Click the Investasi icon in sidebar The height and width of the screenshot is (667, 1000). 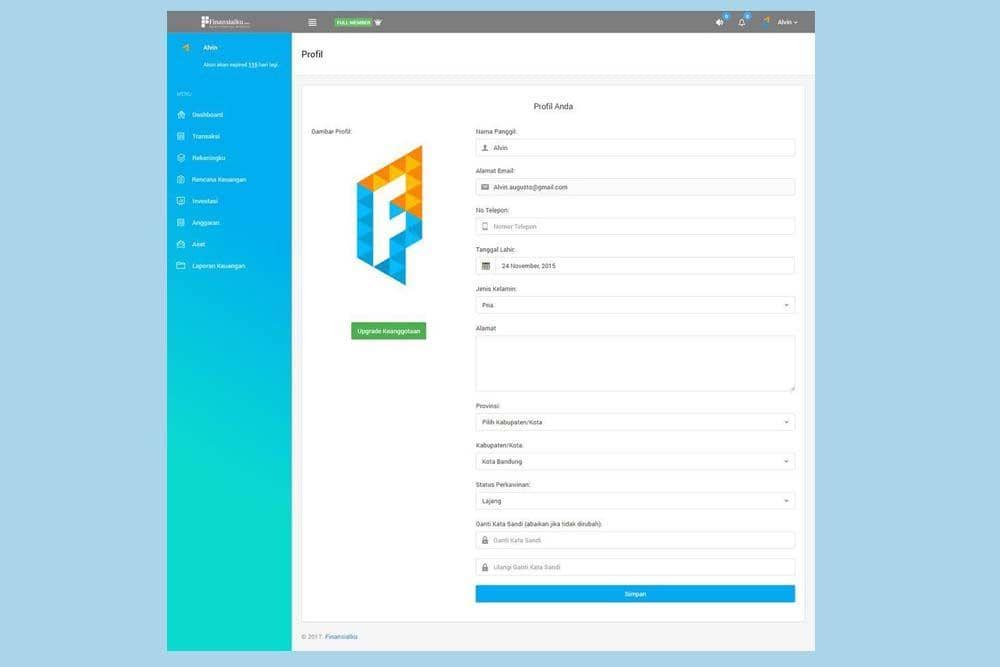[181, 201]
